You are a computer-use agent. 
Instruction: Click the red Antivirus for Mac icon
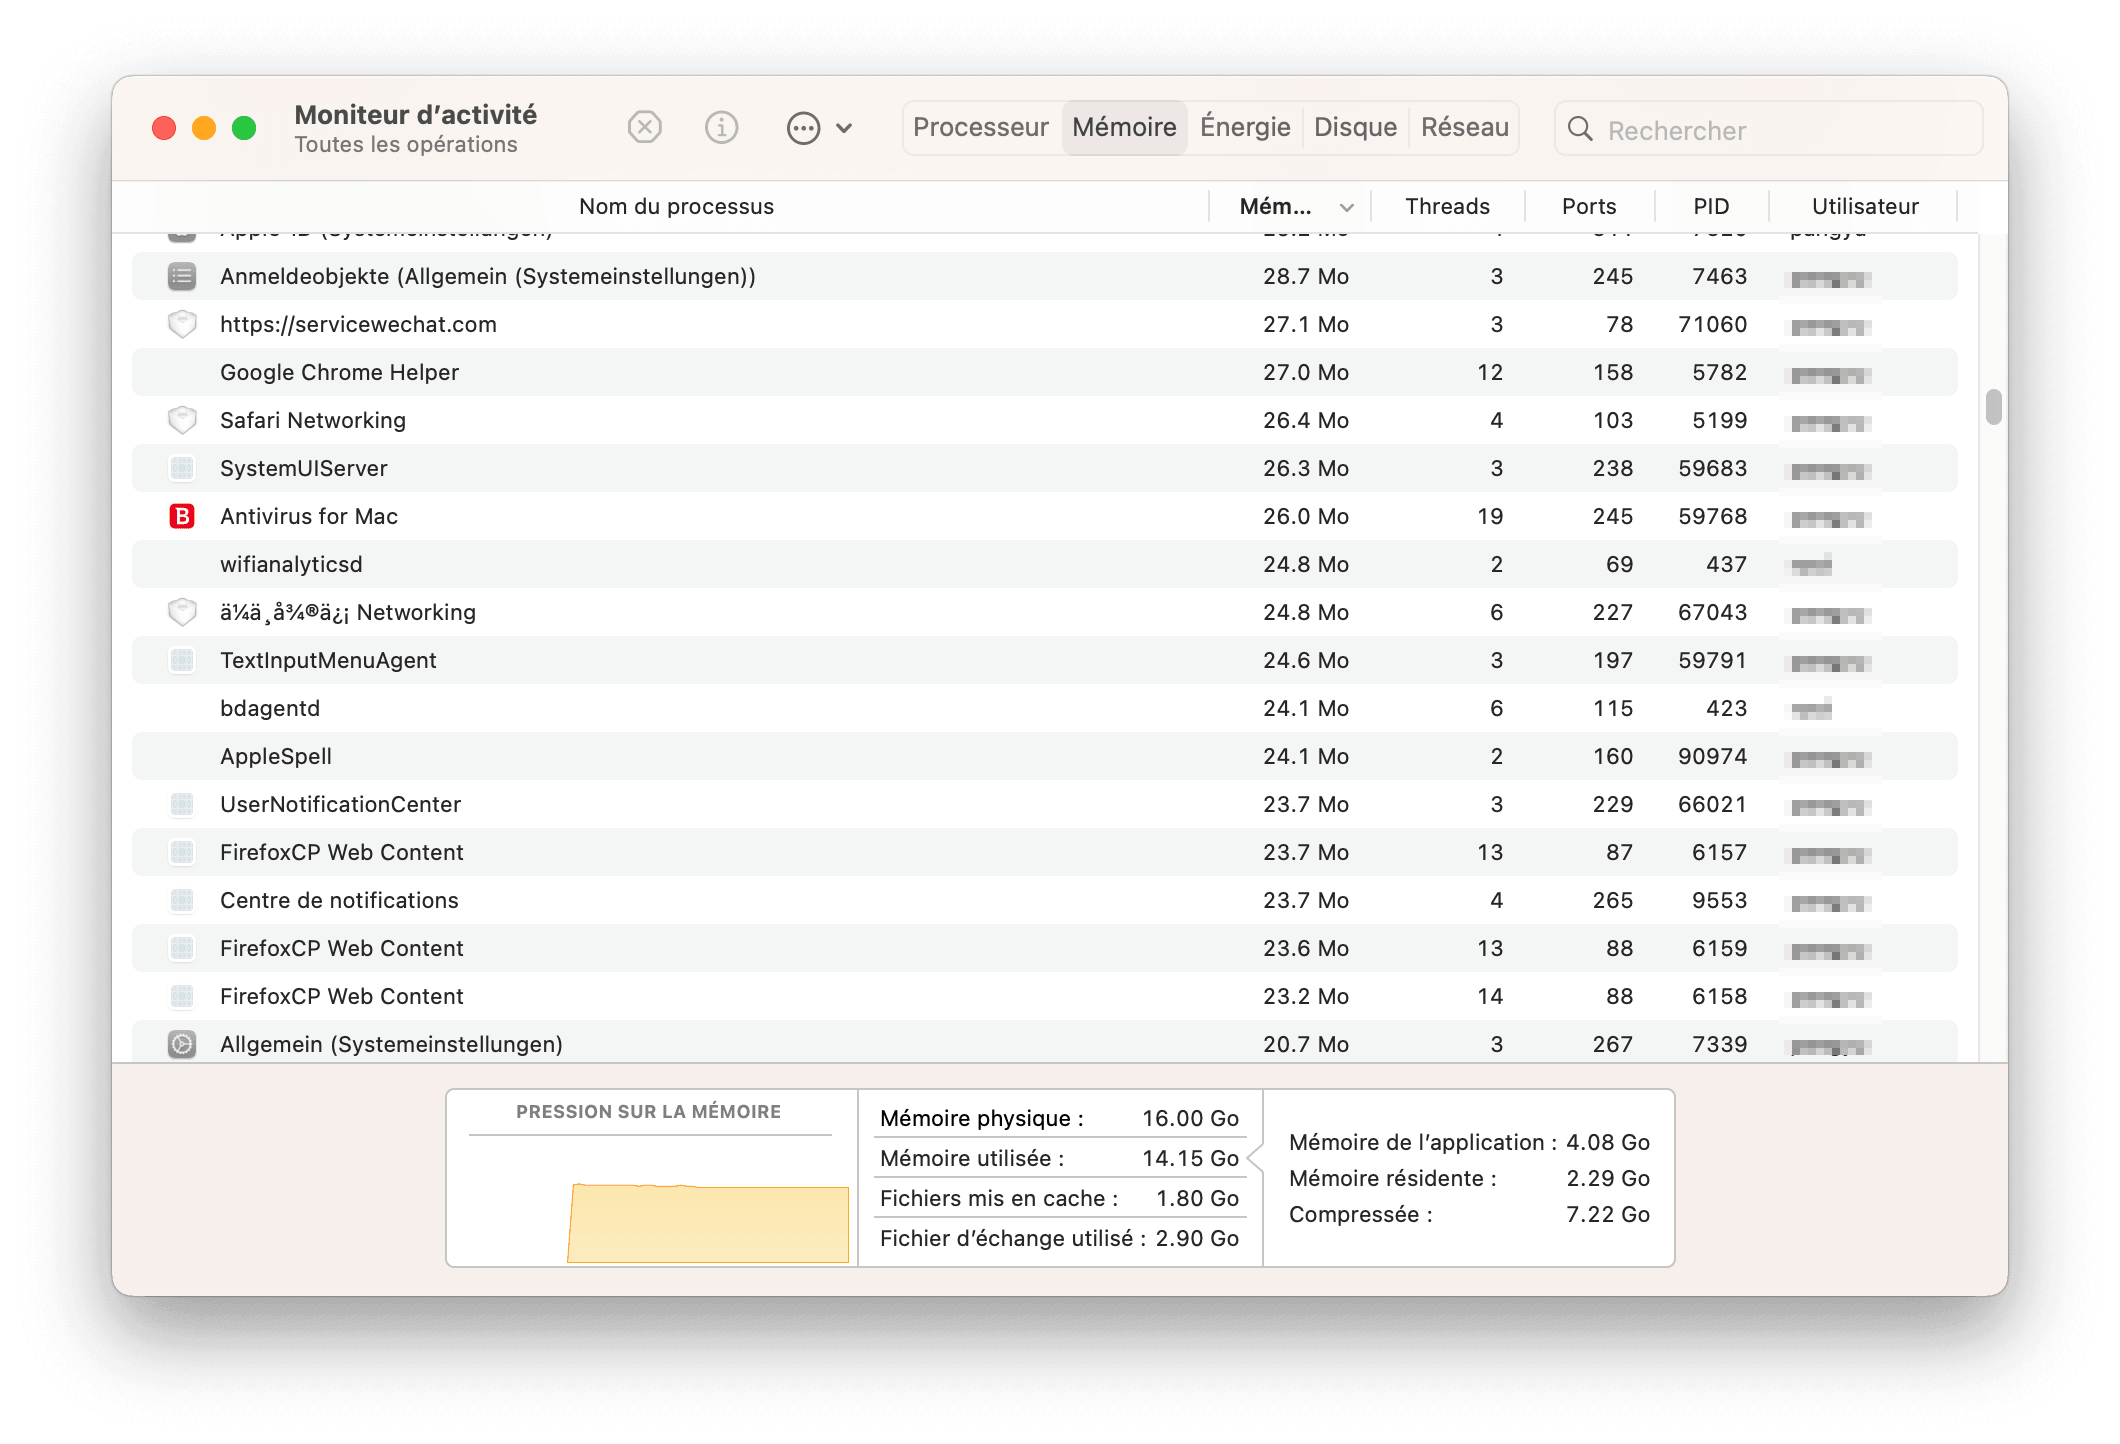pyautogui.click(x=182, y=516)
